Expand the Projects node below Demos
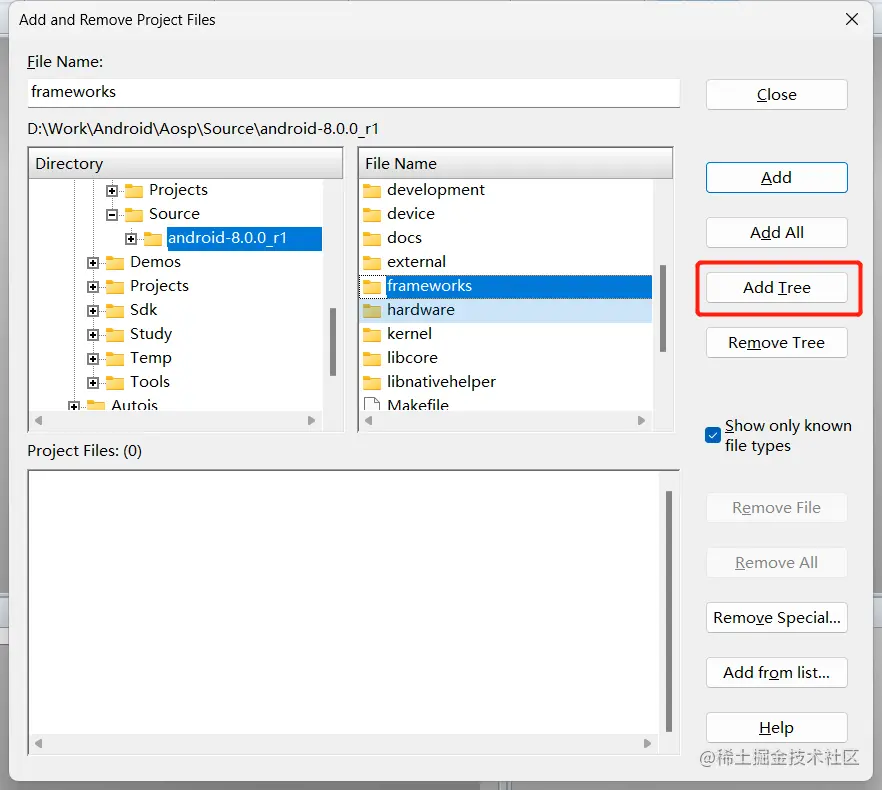The height and width of the screenshot is (790, 882). pyautogui.click(x=93, y=287)
